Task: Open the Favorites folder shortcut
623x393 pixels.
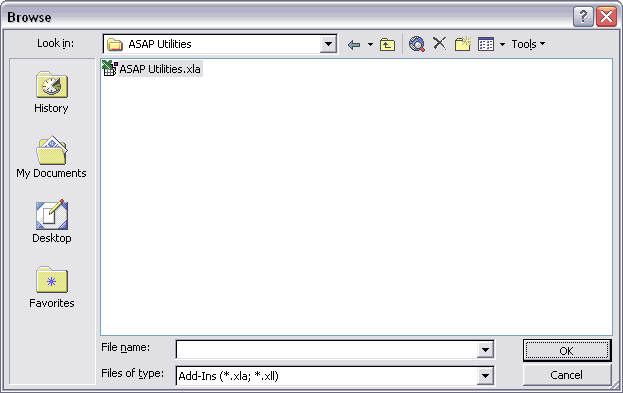Action: point(52,287)
